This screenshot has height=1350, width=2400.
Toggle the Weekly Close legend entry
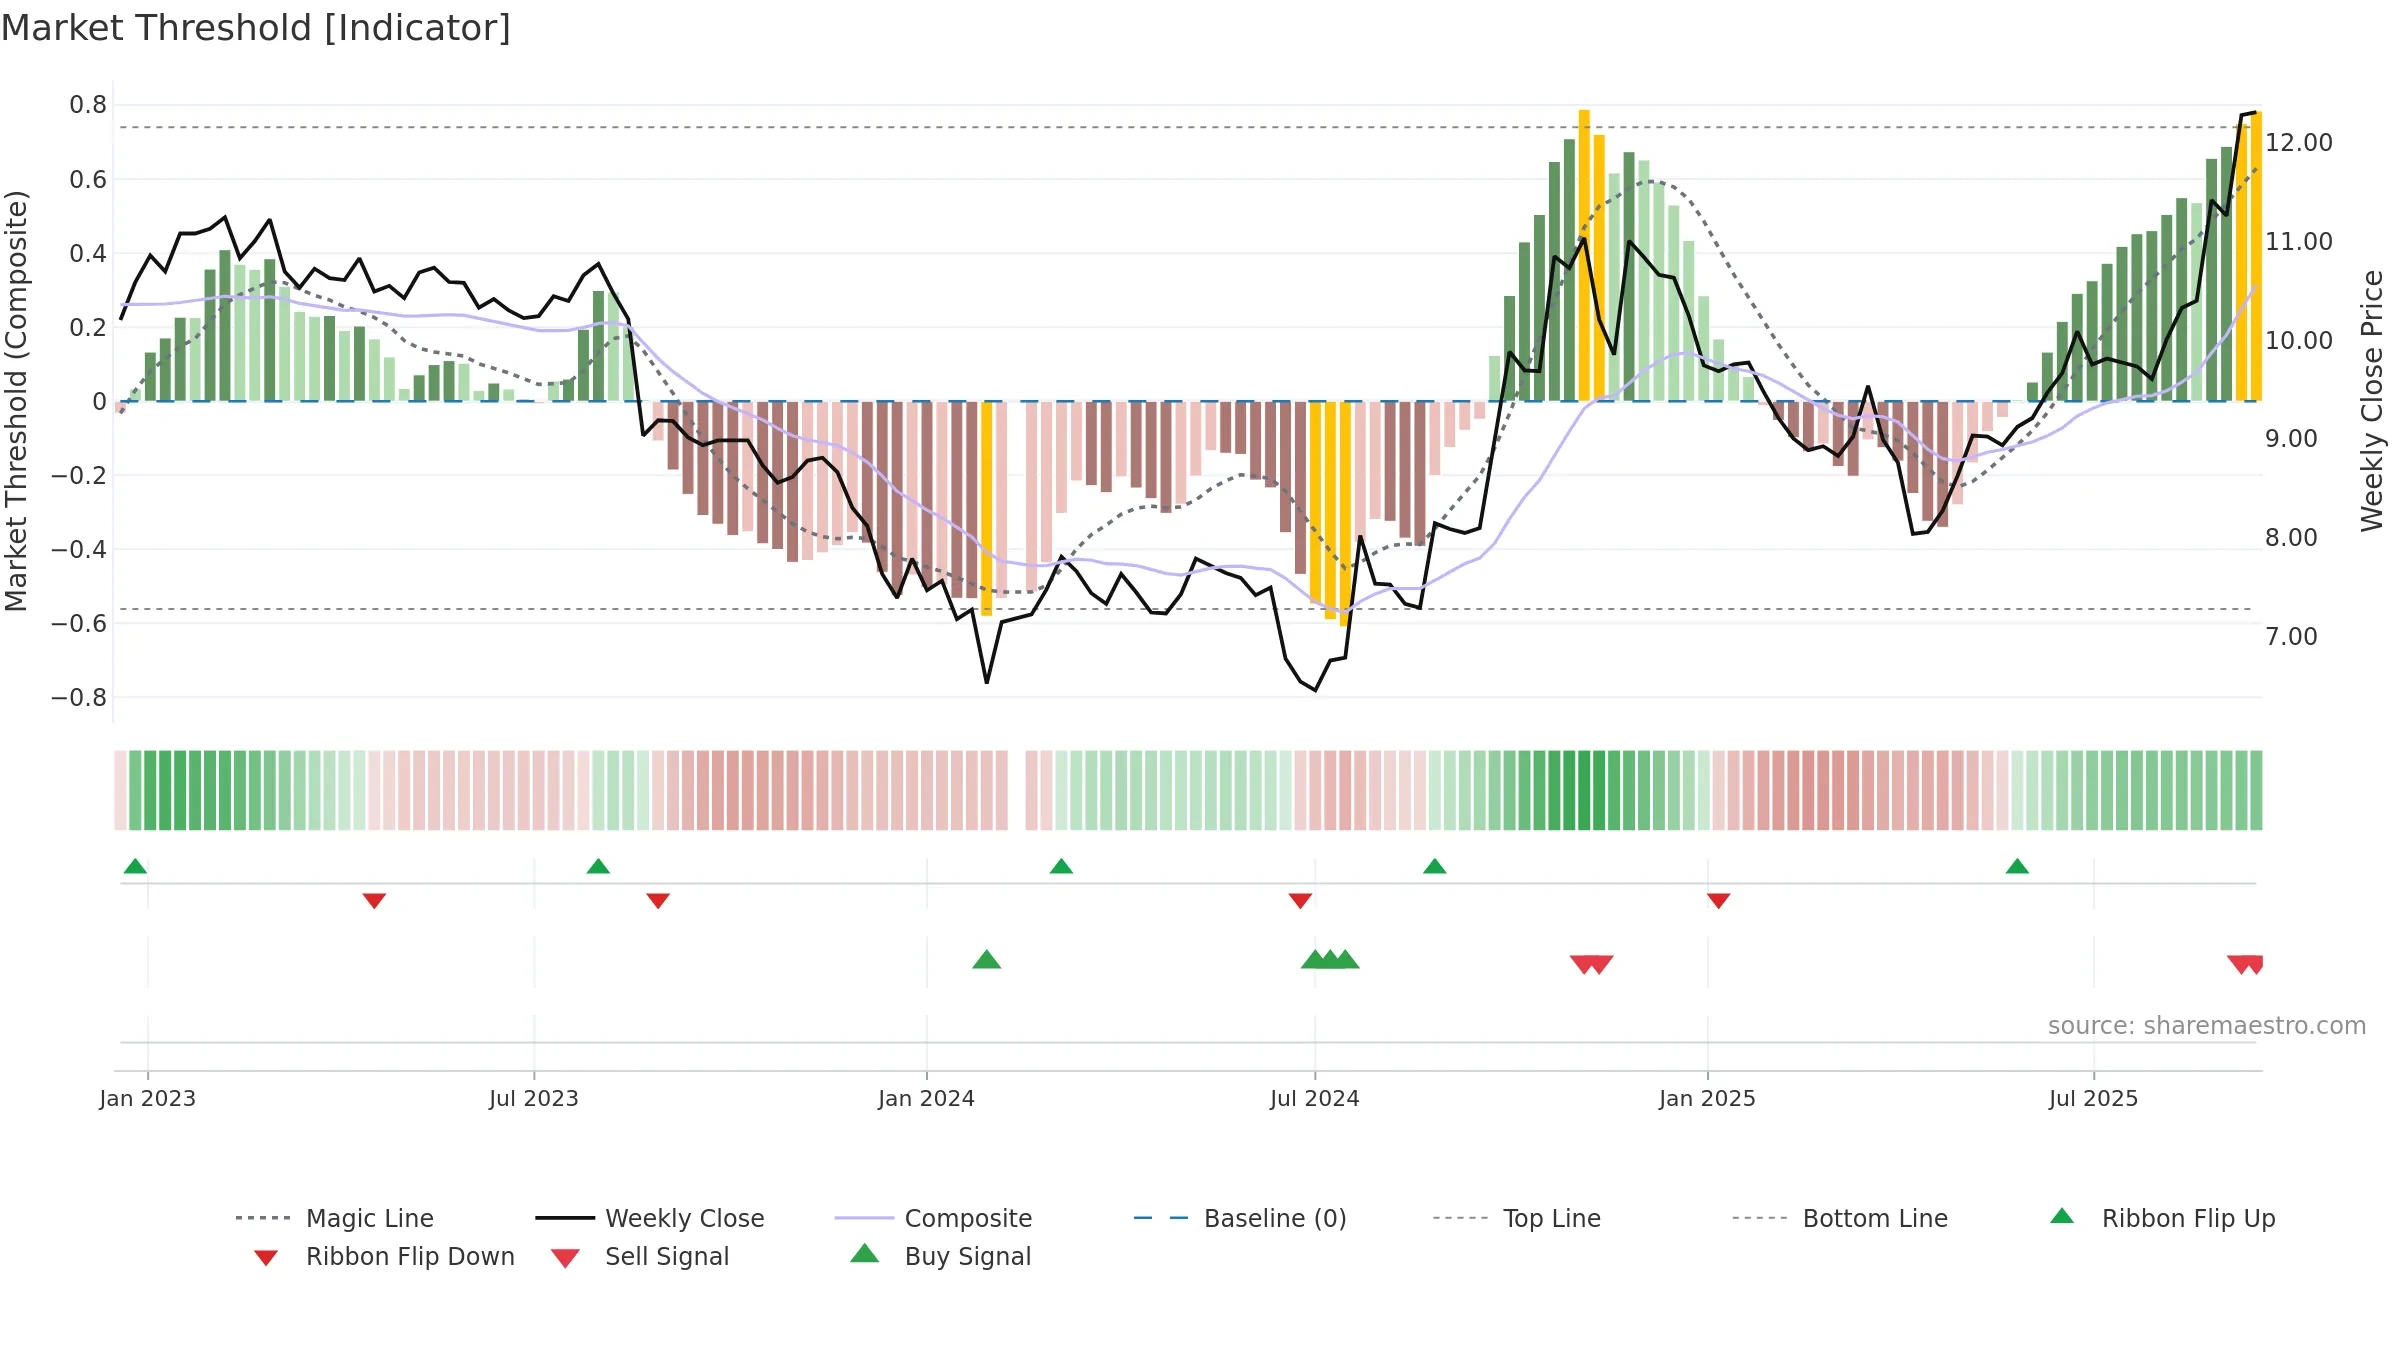[650, 1218]
